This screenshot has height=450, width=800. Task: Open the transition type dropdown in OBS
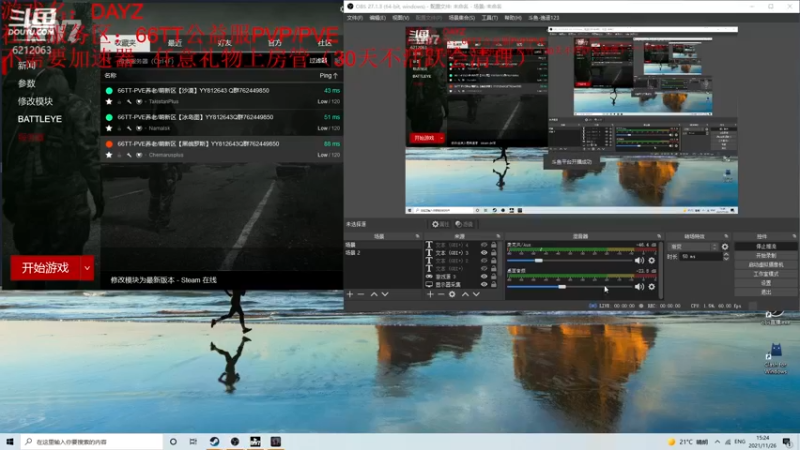click(x=693, y=247)
